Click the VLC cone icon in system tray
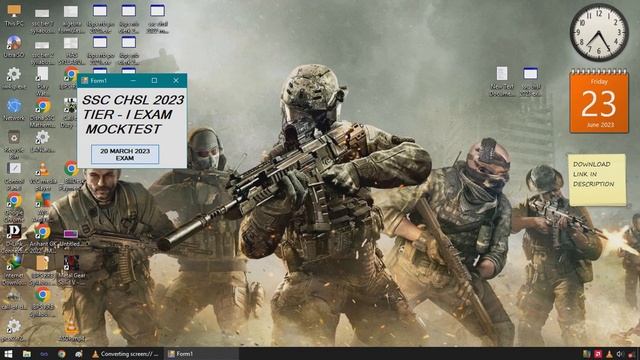The image size is (640, 360). 609,354
